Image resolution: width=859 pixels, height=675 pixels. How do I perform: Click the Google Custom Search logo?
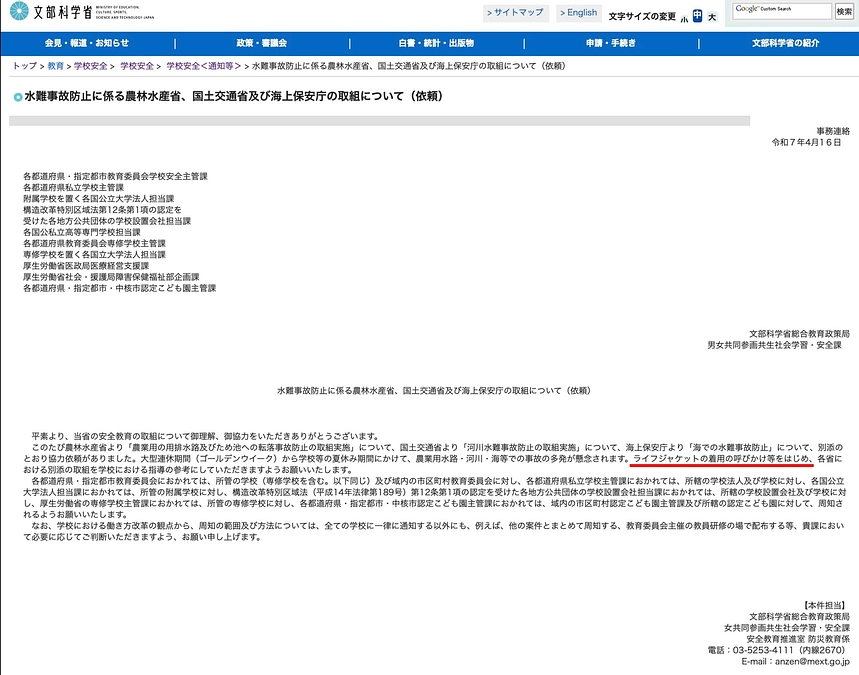pos(745,10)
